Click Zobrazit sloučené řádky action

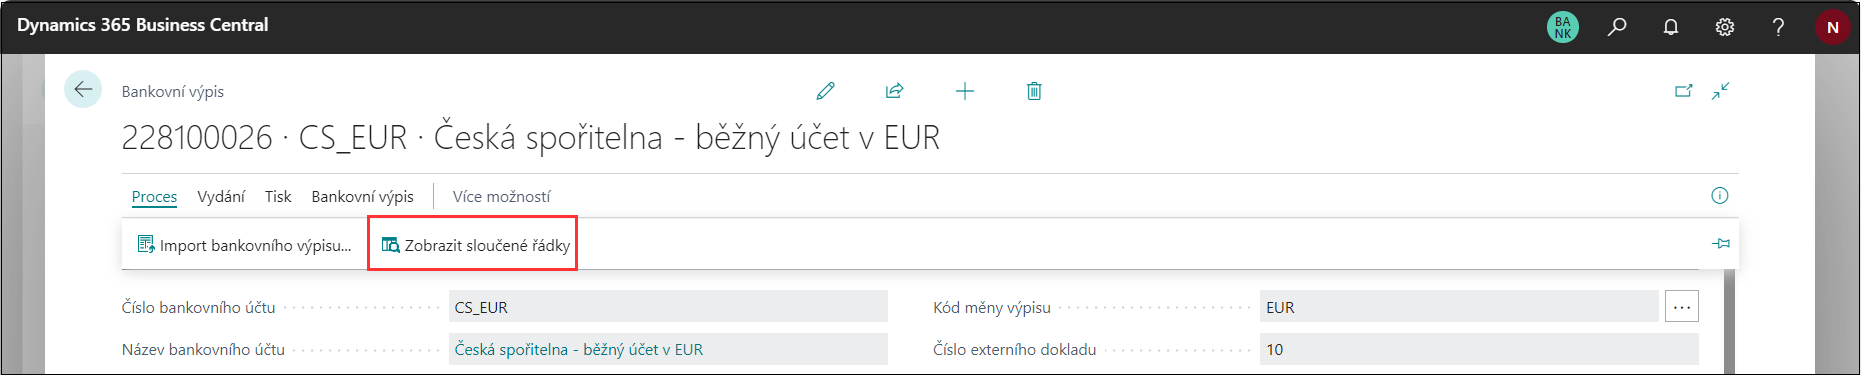[x=476, y=245]
